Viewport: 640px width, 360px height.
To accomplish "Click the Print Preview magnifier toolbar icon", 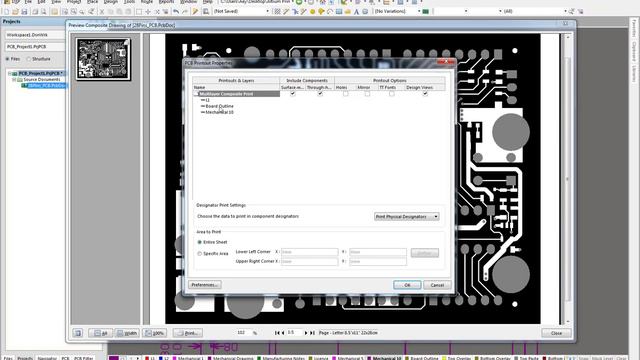I will coord(43,12).
